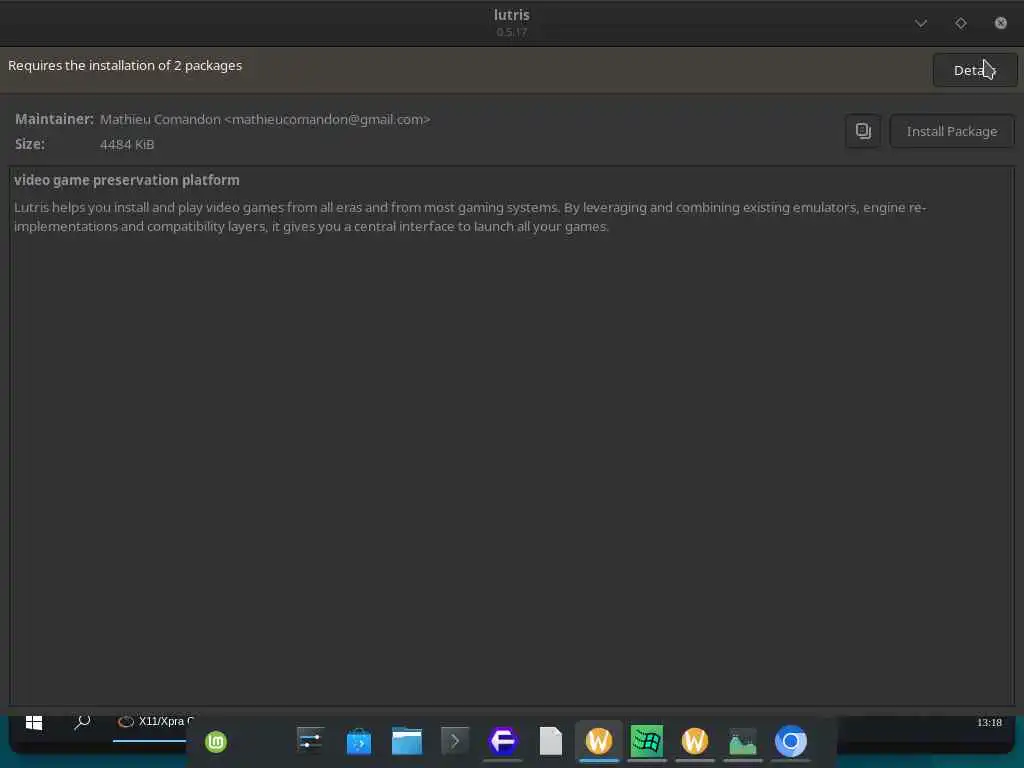Image resolution: width=1024 pixels, height=768 pixels.
Task: Open the blank document dock icon
Action: point(551,741)
